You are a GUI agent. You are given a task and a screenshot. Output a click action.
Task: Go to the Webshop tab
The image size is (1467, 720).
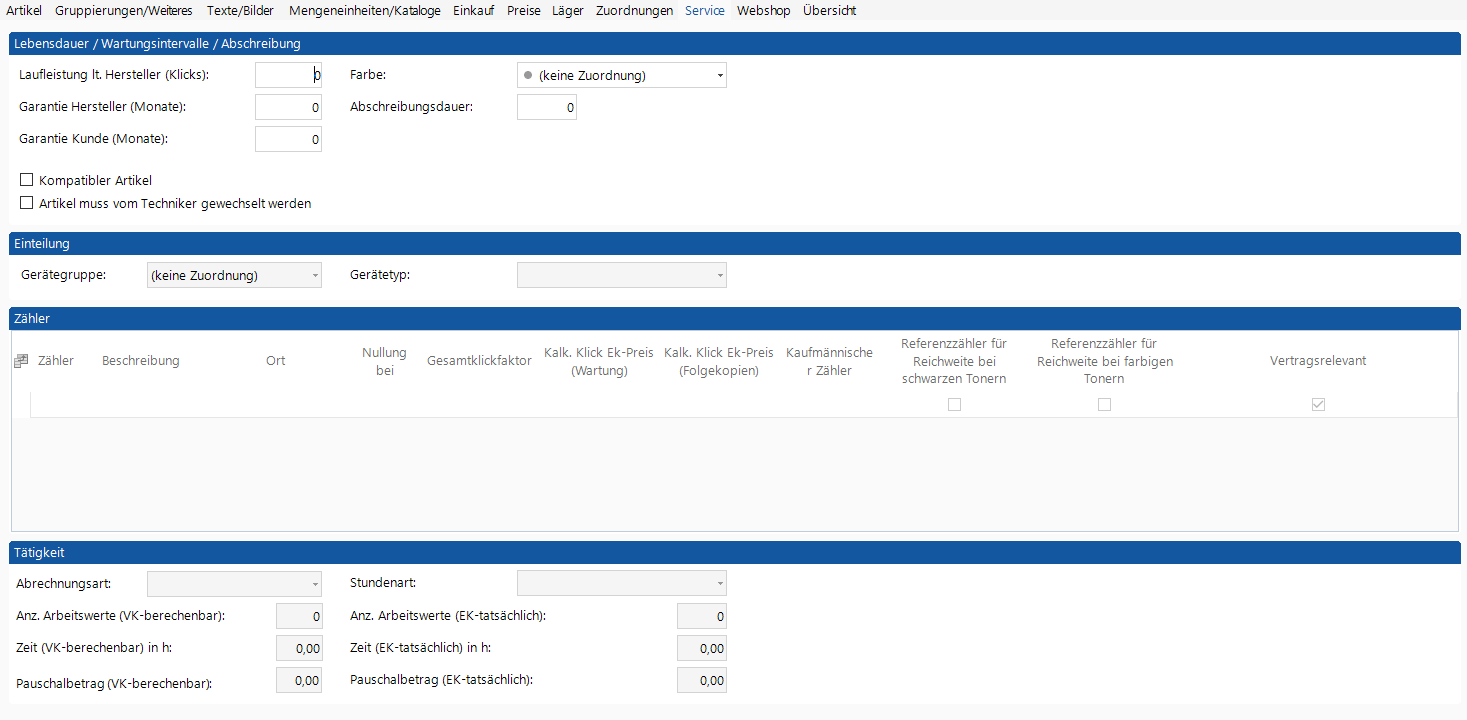click(x=763, y=11)
